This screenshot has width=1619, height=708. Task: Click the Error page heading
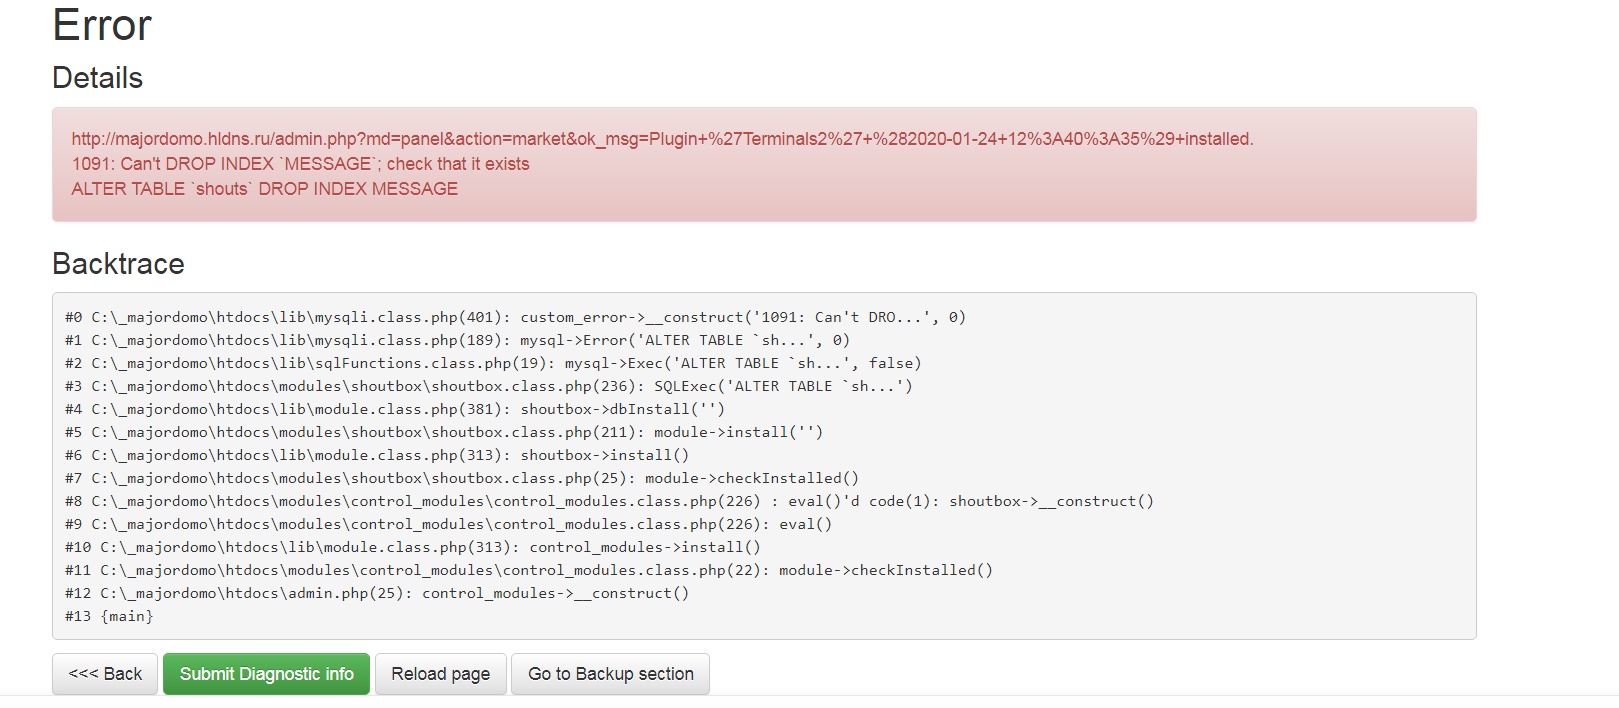(x=102, y=25)
